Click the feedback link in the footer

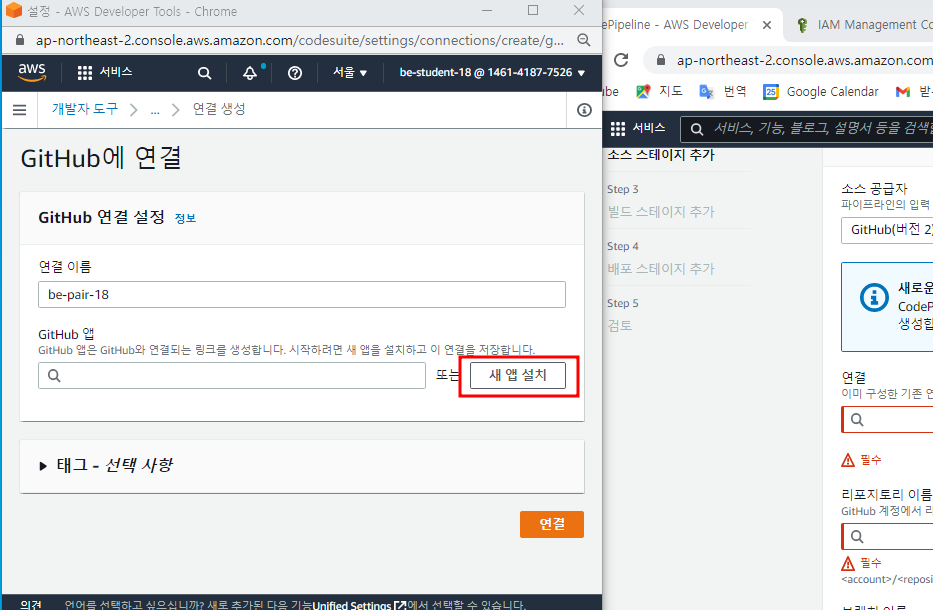(31, 605)
